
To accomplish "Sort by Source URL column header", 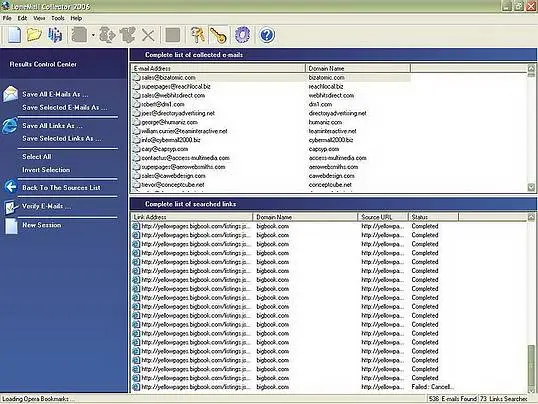I will pos(383,217).
